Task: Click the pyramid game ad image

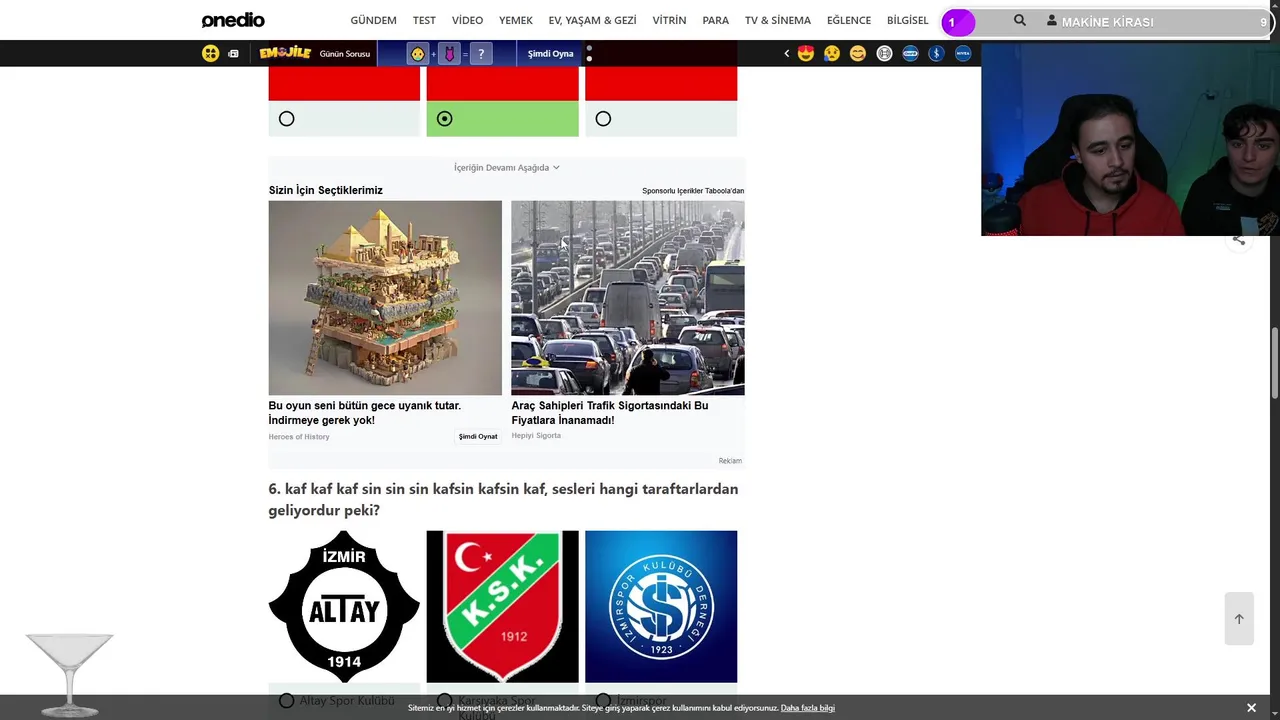Action: (x=385, y=298)
